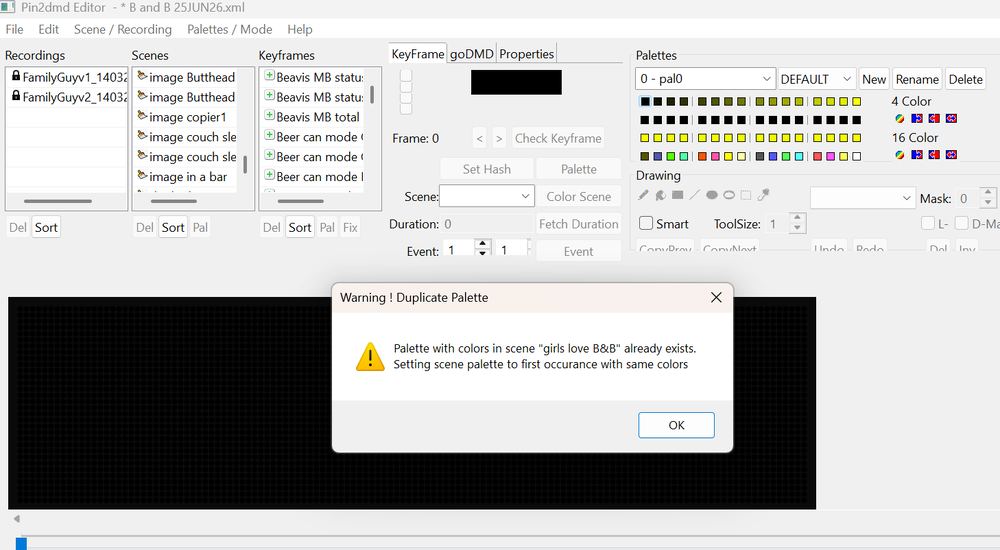Close the Duplicate Palette warning with X
This screenshot has height=550, width=1000.
pyautogui.click(x=716, y=297)
